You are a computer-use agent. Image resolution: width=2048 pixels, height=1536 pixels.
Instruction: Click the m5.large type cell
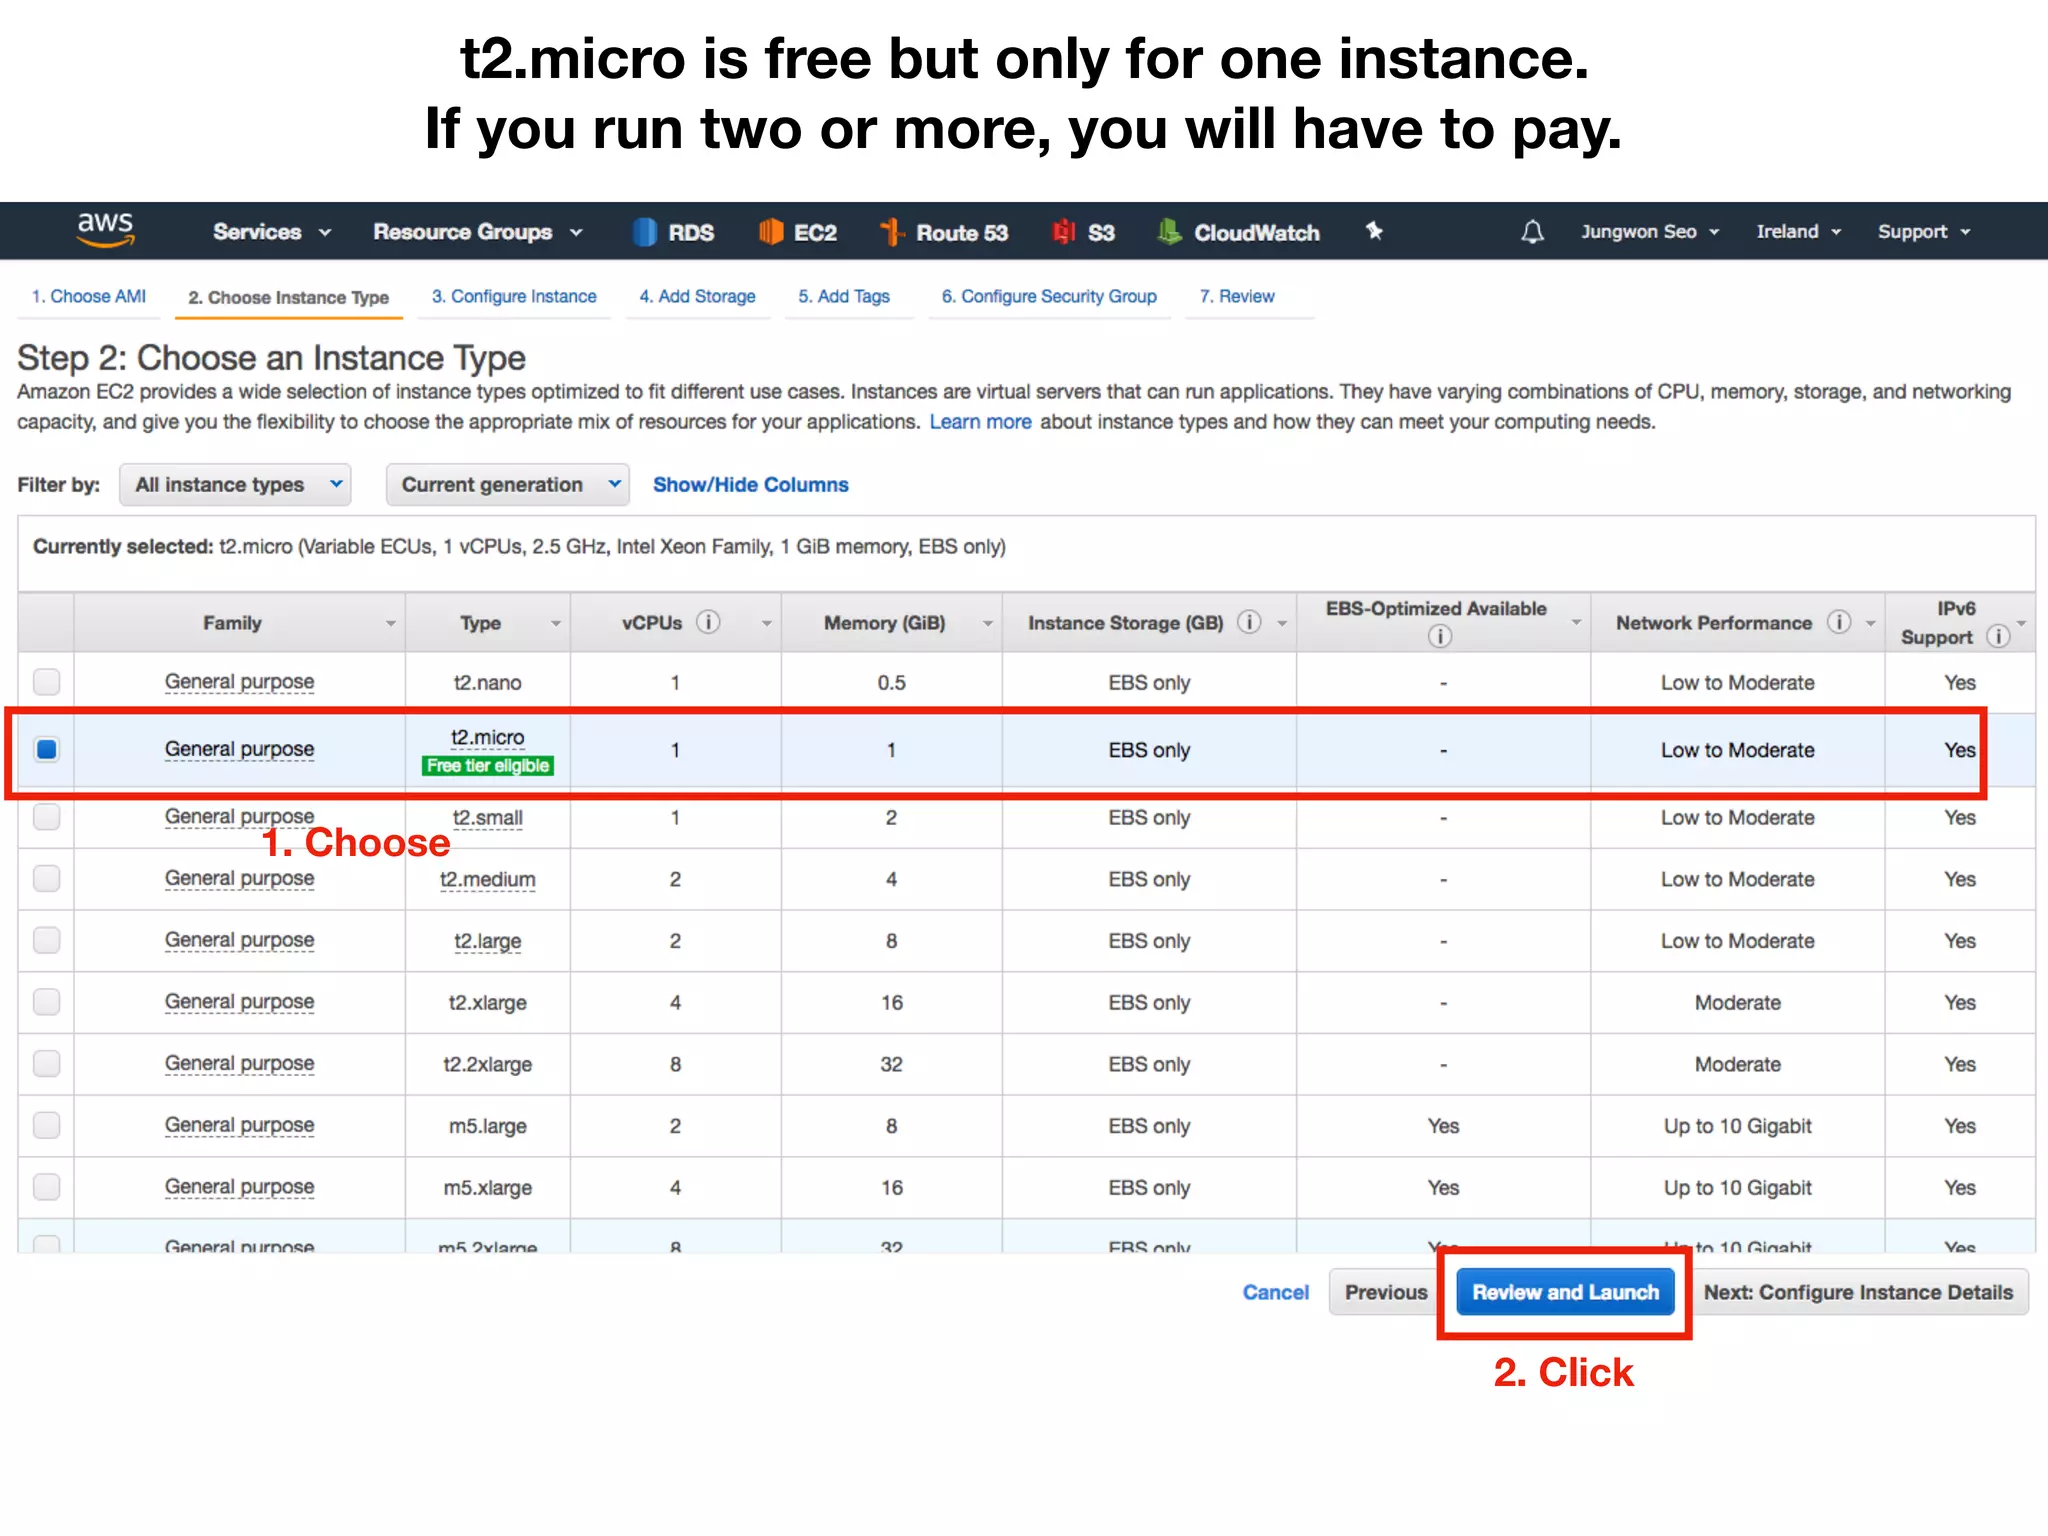pos(488,1126)
